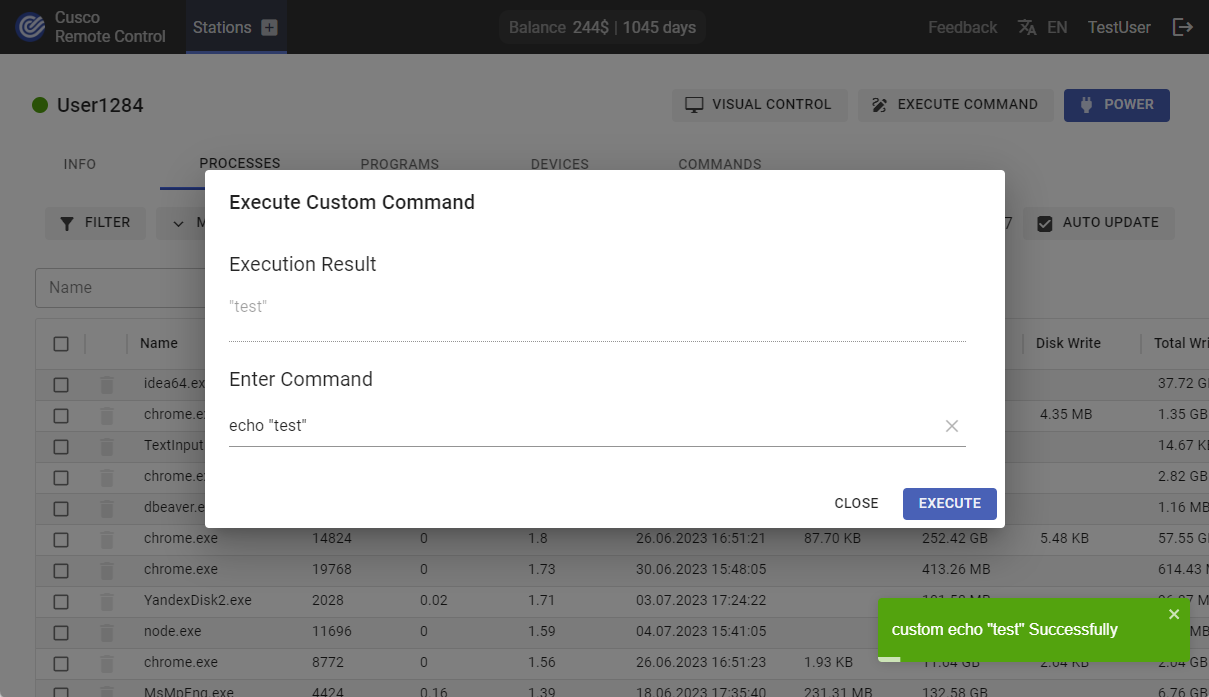Open the TestUser account menu
Viewport: 1209px width, 697px height.
pos(1119,28)
